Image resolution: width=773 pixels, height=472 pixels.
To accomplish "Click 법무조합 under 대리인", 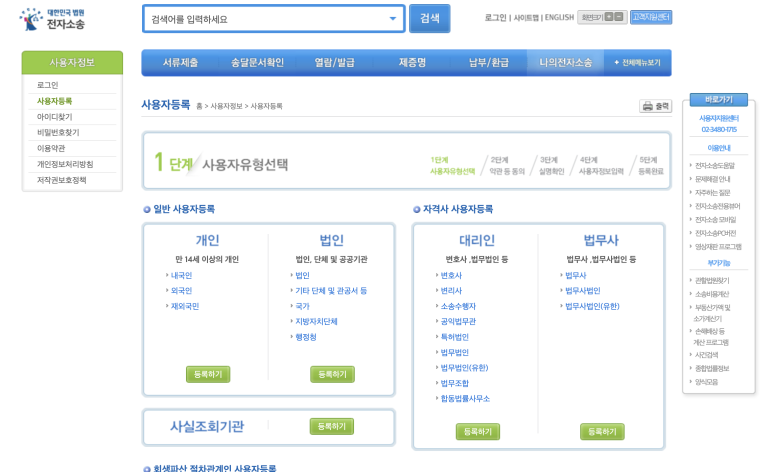I will click(x=455, y=383).
